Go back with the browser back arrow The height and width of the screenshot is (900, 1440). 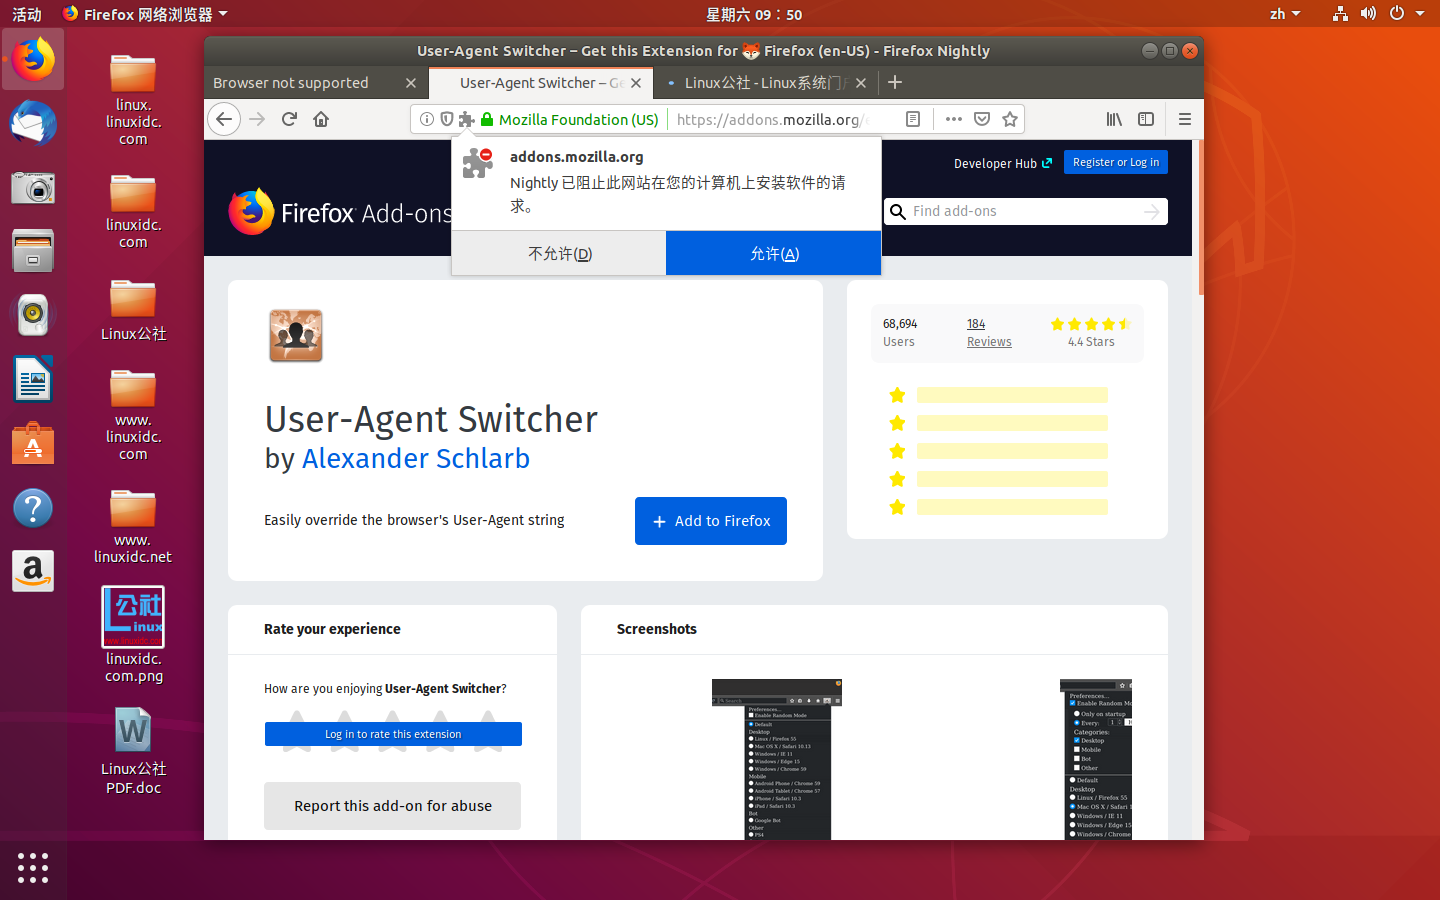pos(224,119)
